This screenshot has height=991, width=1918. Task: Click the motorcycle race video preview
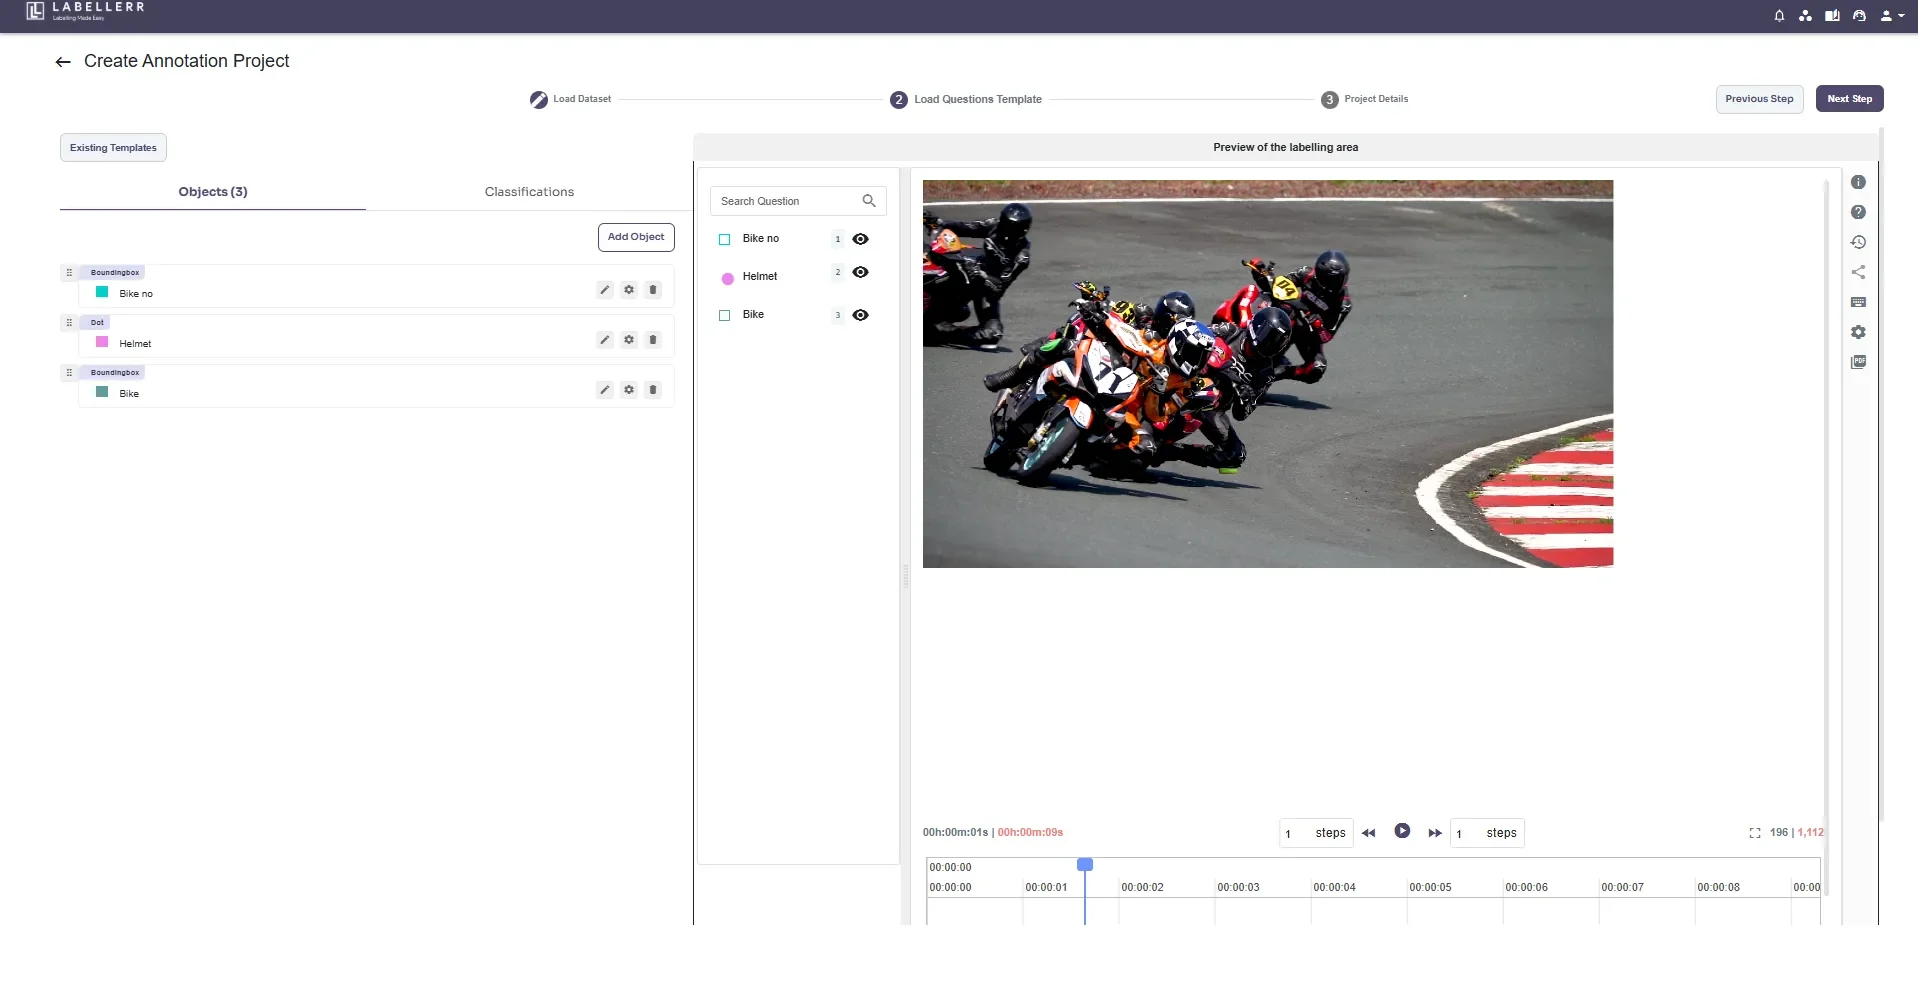tap(1268, 374)
